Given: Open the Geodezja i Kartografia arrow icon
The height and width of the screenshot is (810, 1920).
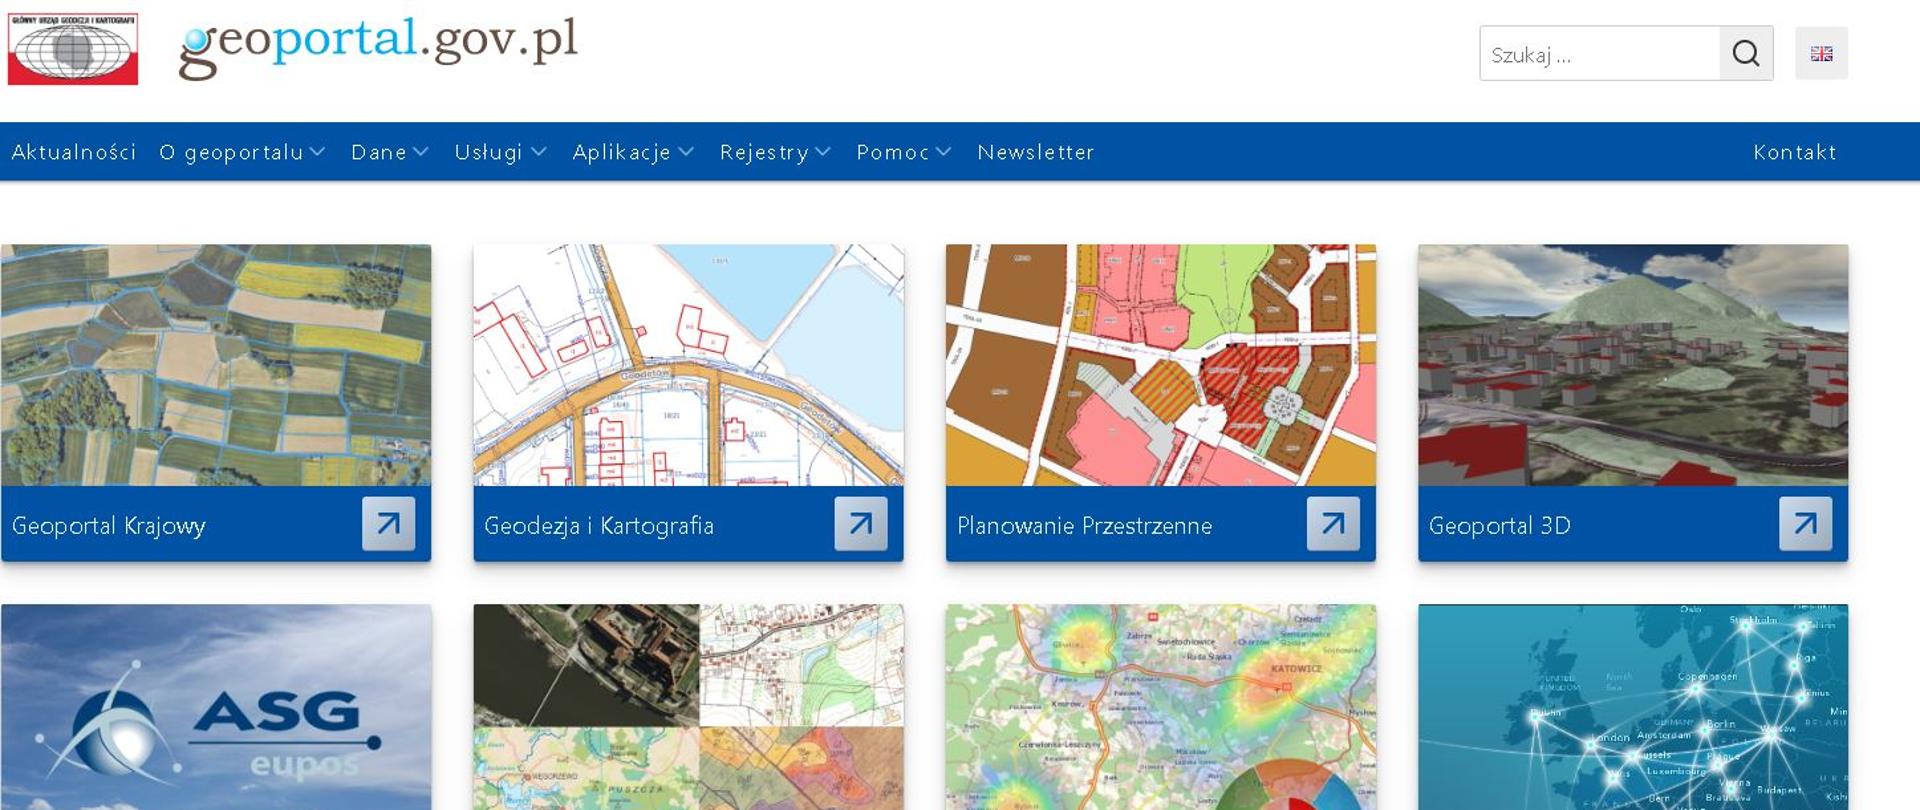Looking at the screenshot, I should tap(861, 523).
